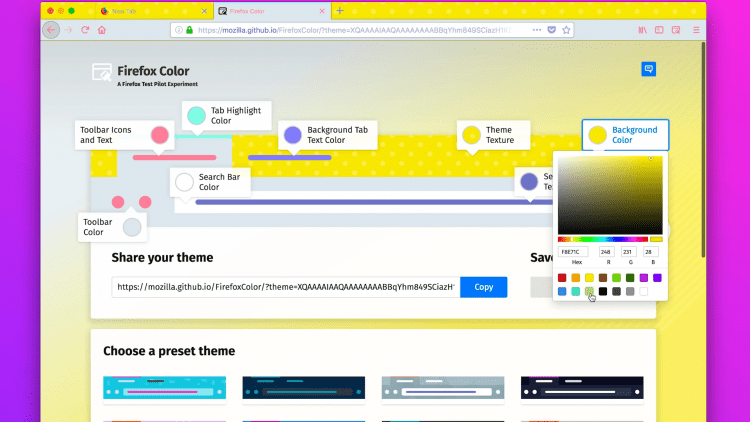This screenshot has height=422, width=750.
Task: Choose the pale green swatch under cursor
Action: click(x=589, y=291)
